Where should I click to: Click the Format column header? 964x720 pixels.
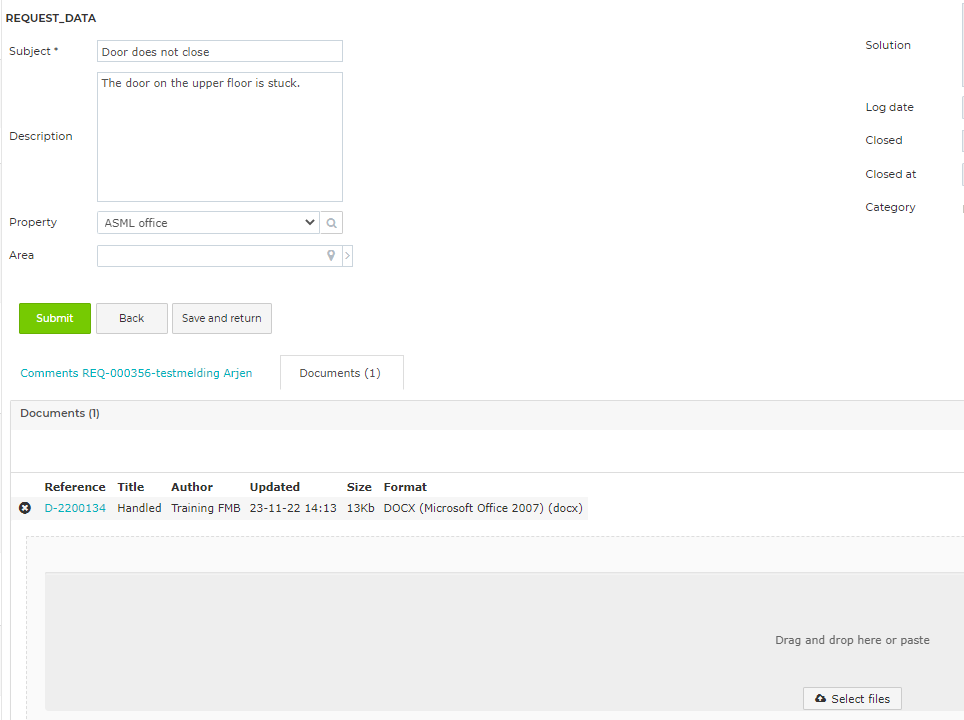pos(405,487)
